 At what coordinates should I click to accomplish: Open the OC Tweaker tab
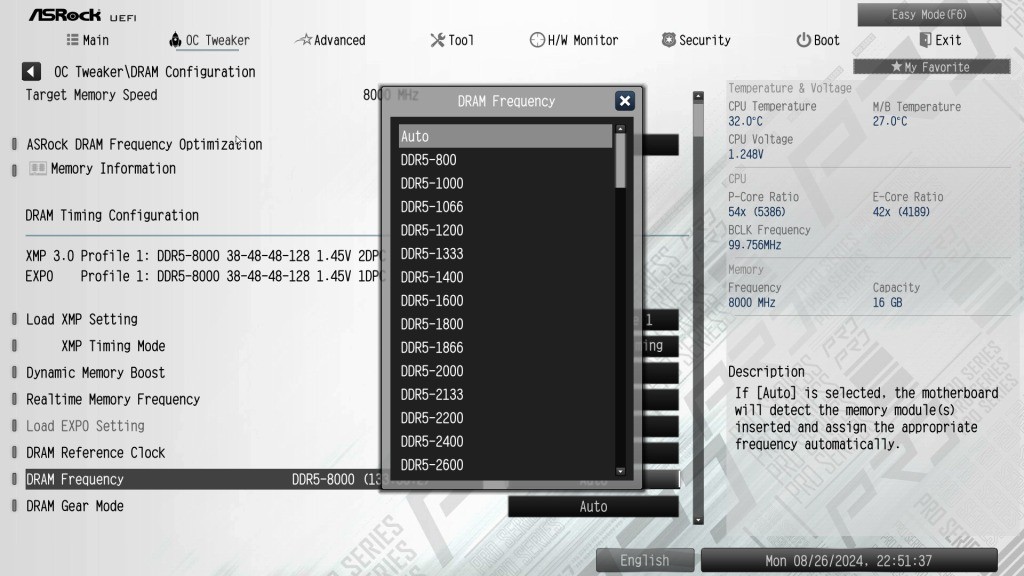[x=210, y=40]
